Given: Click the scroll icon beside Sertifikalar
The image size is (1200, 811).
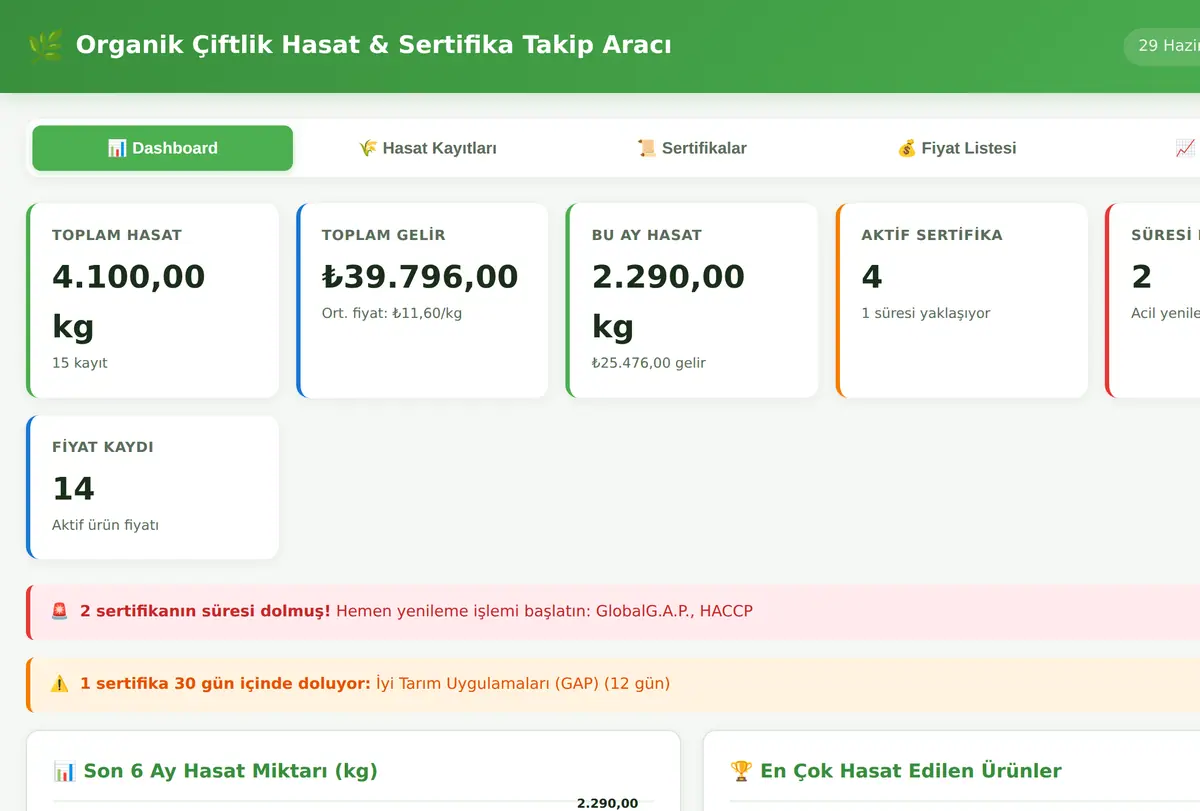Looking at the screenshot, I should 647,148.
